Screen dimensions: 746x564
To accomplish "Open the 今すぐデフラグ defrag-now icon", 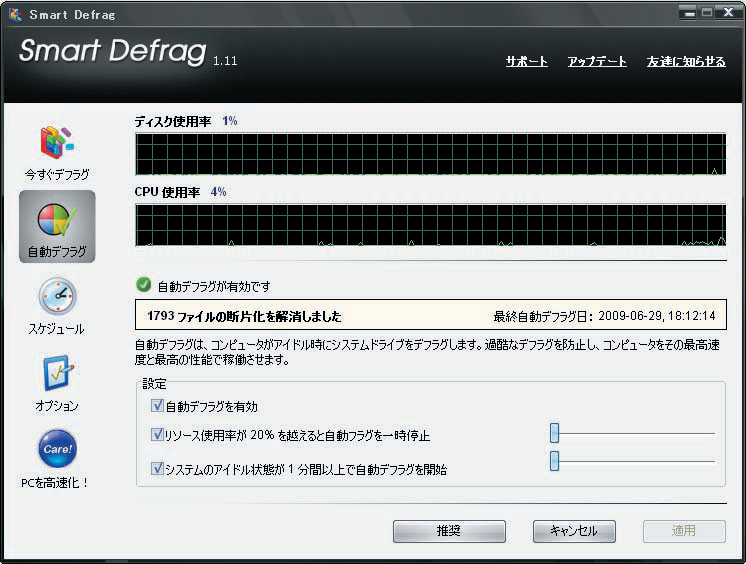I will [57, 142].
